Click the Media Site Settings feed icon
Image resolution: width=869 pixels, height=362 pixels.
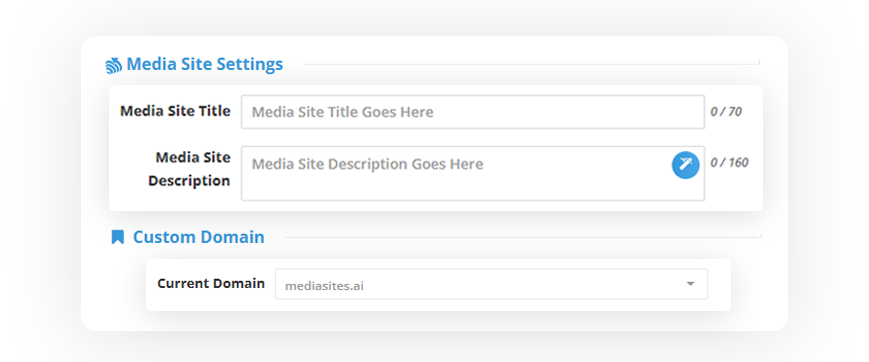(x=114, y=65)
